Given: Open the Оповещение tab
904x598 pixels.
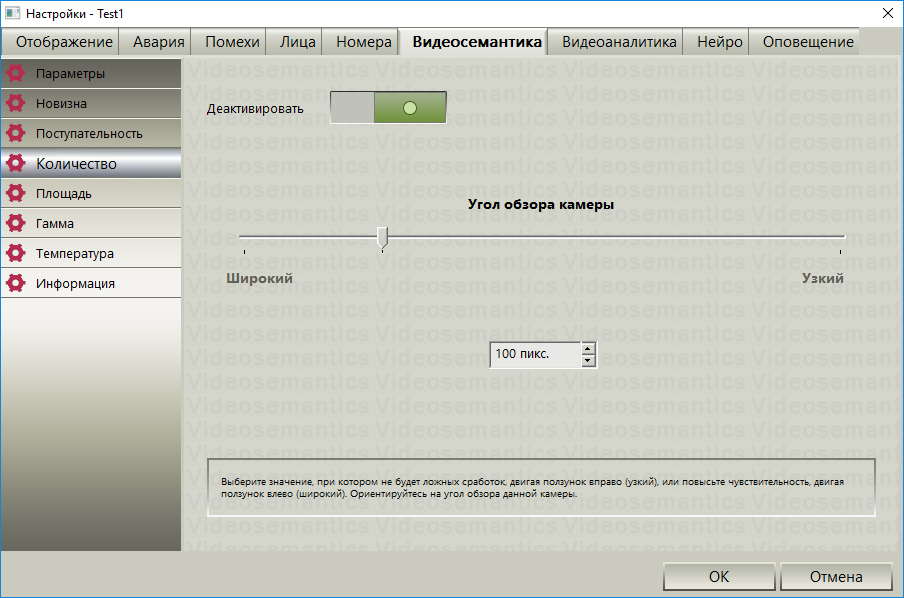Looking at the screenshot, I should [805, 42].
